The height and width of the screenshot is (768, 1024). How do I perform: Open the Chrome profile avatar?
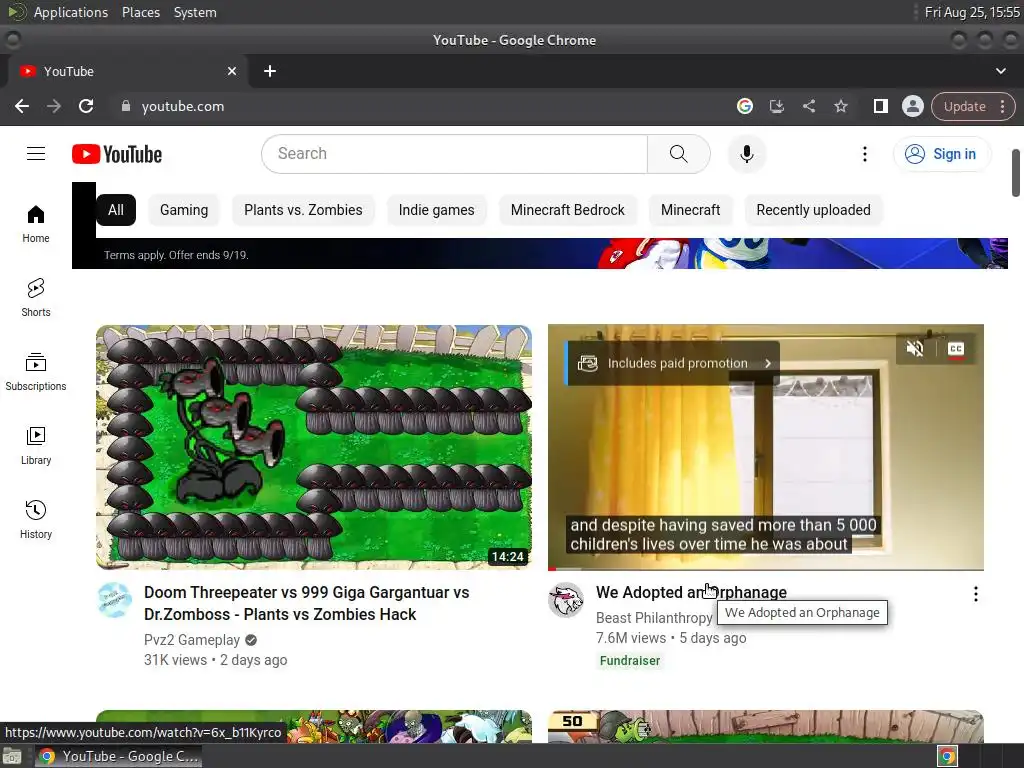coord(912,106)
